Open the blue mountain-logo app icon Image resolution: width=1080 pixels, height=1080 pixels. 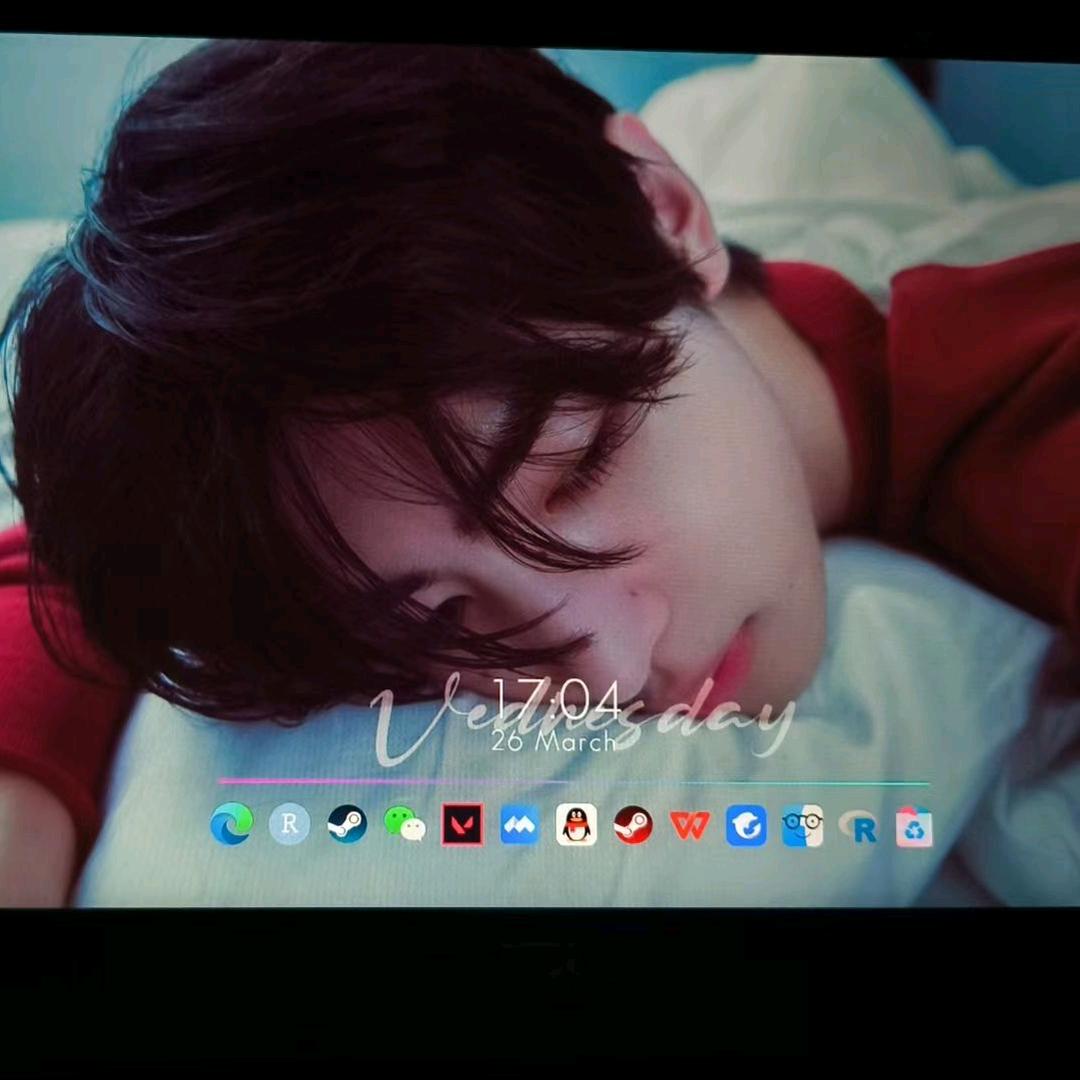tap(519, 825)
